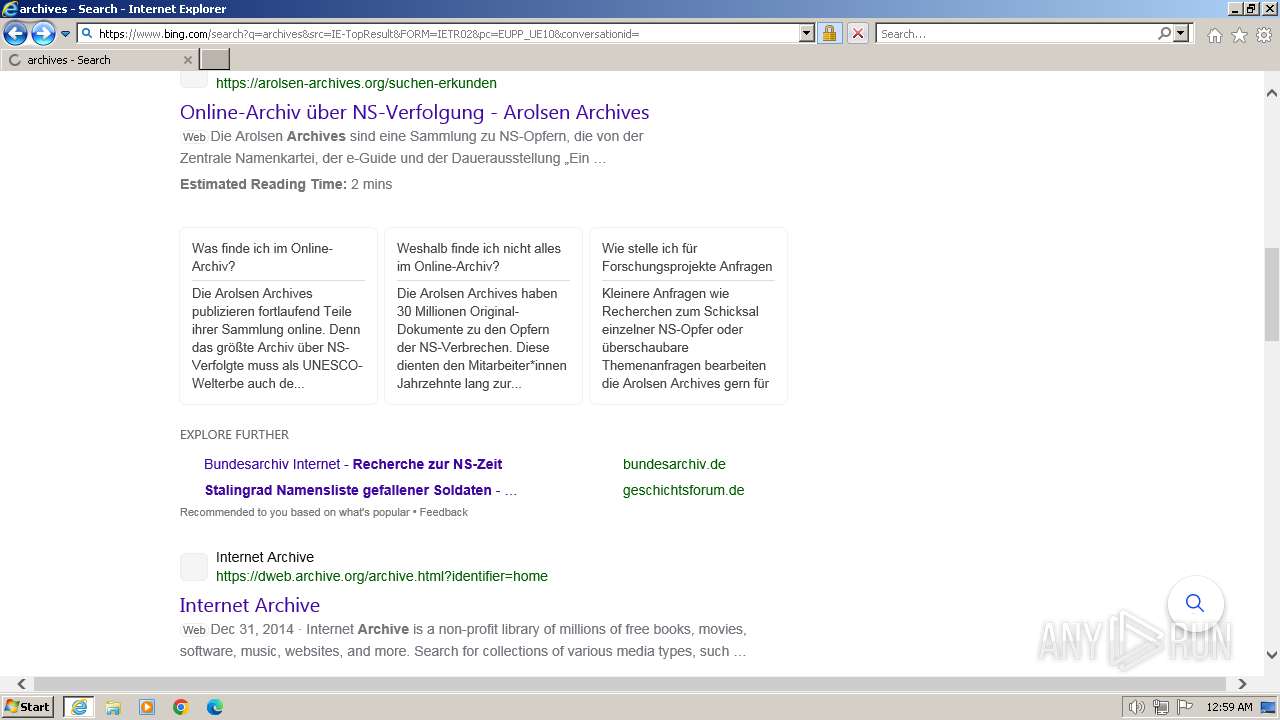Click the volume speaker tray icon
Screen dimensions: 1280x720
pyautogui.click(x=1137, y=707)
